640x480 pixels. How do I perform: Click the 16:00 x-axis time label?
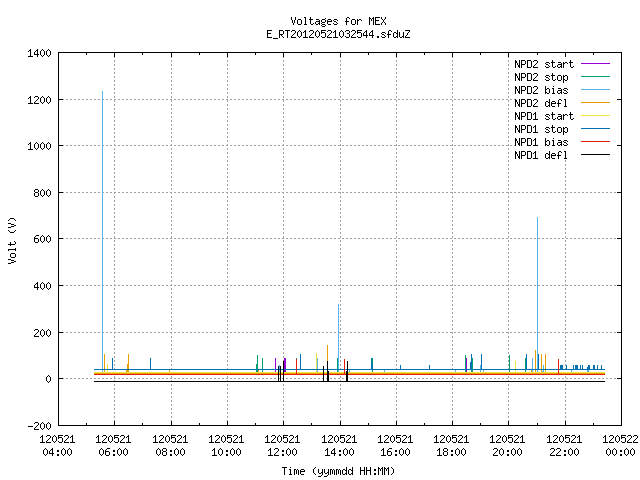(395, 452)
